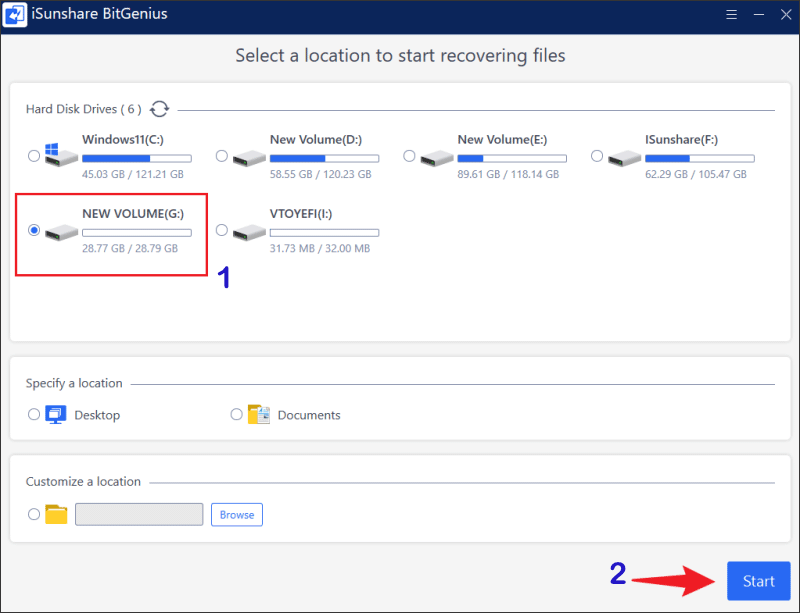Click the yellow folder icon under Customize a location
The width and height of the screenshot is (800, 613).
(x=56, y=514)
